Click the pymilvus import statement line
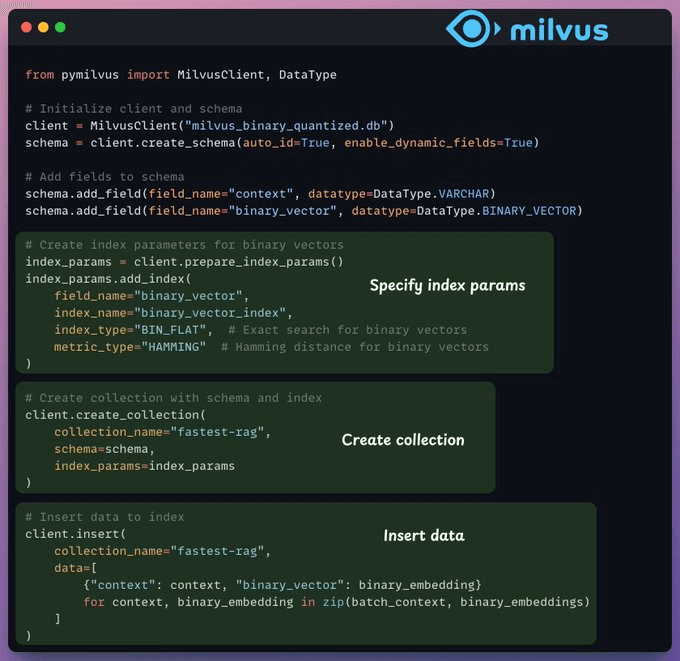Viewport: 680px width, 661px height. [x=181, y=75]
